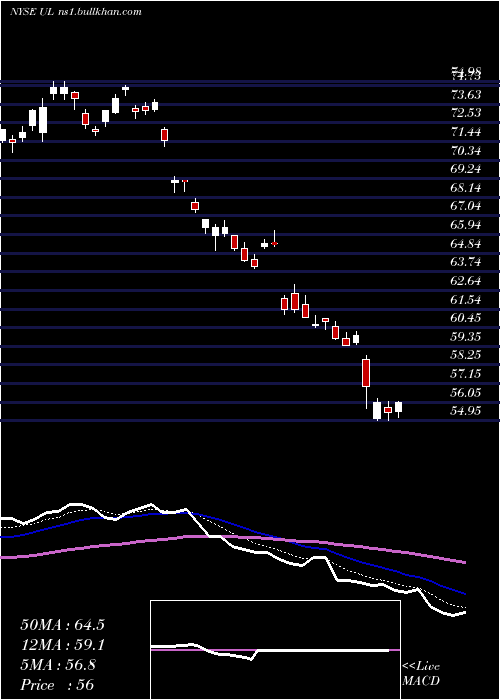Click the 59.35 price axis label
Image resolution: width=500 pixels, height=700 pixels.
coord(466,337)
